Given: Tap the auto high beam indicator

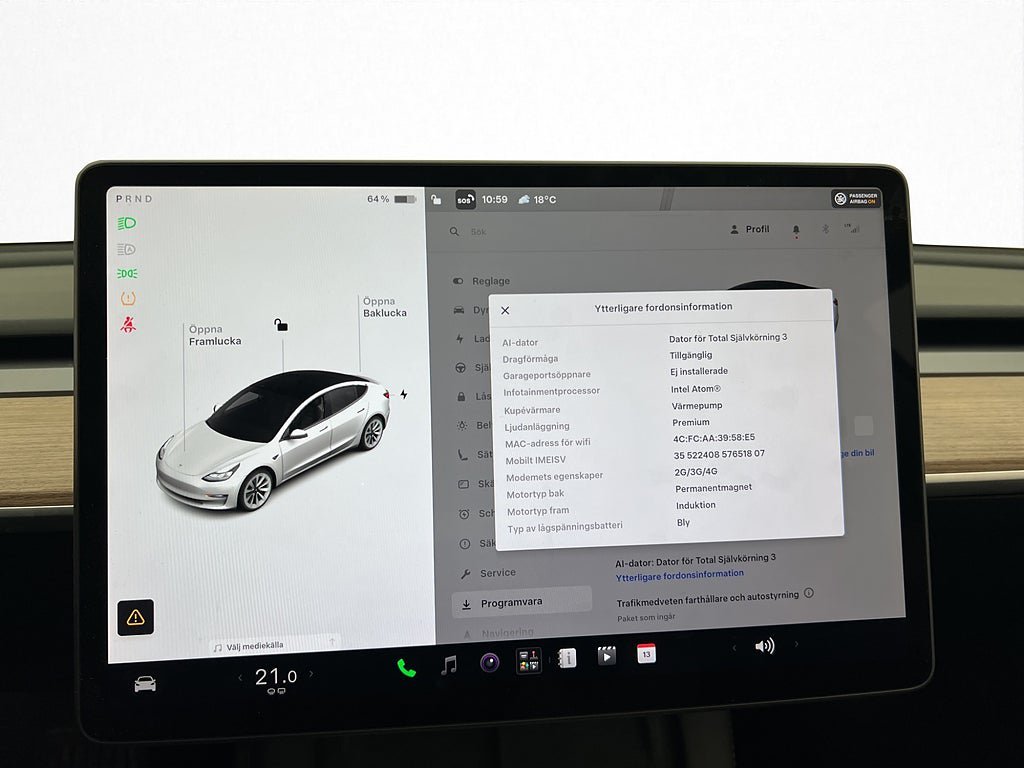Looking at the screenshot, I should [127, 249].
